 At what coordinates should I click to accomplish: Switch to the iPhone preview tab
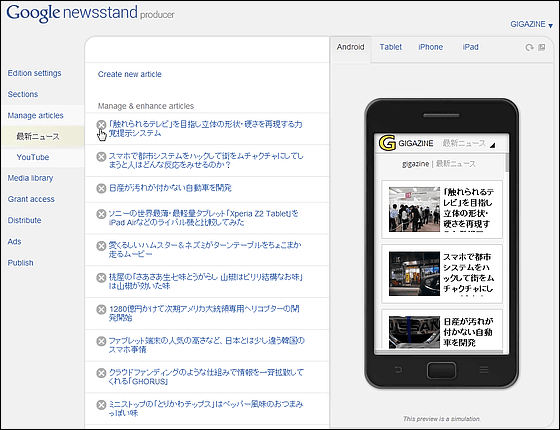tap(430, 47)
